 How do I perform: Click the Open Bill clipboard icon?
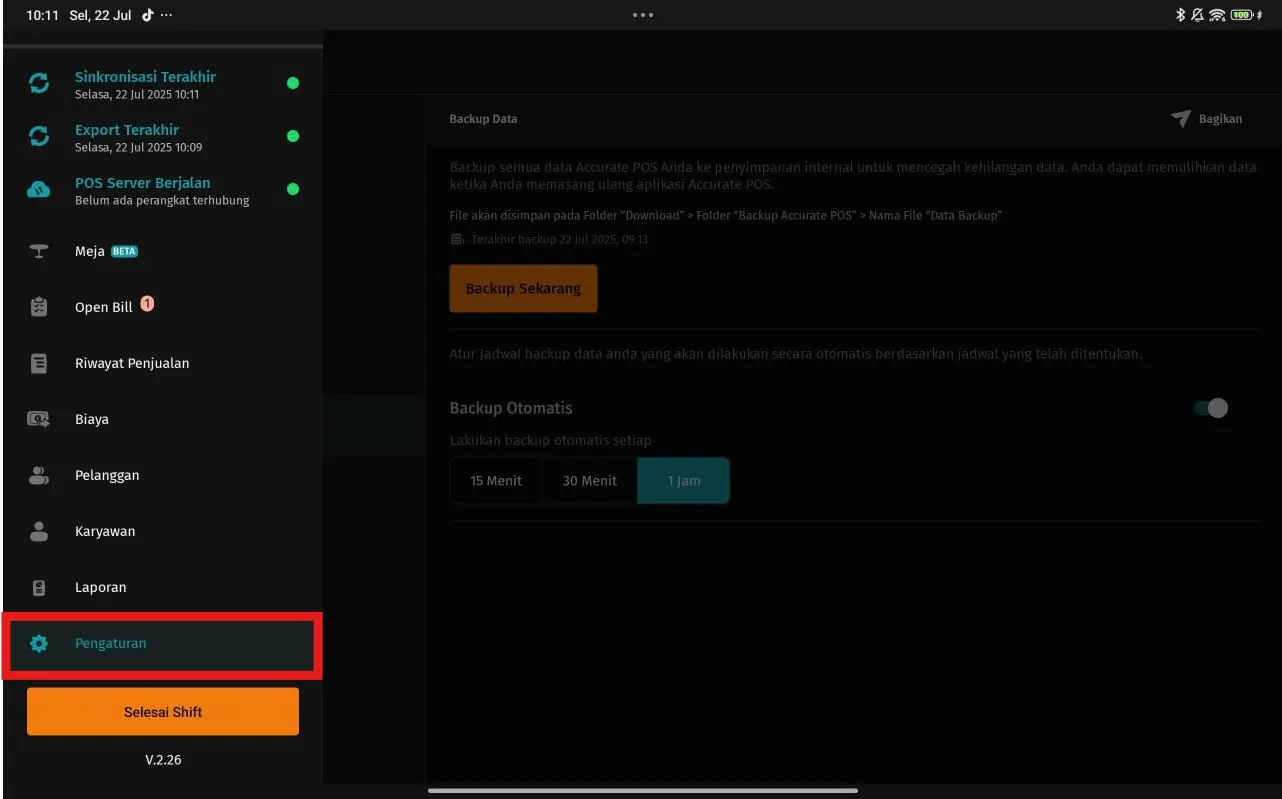point(39,307)
